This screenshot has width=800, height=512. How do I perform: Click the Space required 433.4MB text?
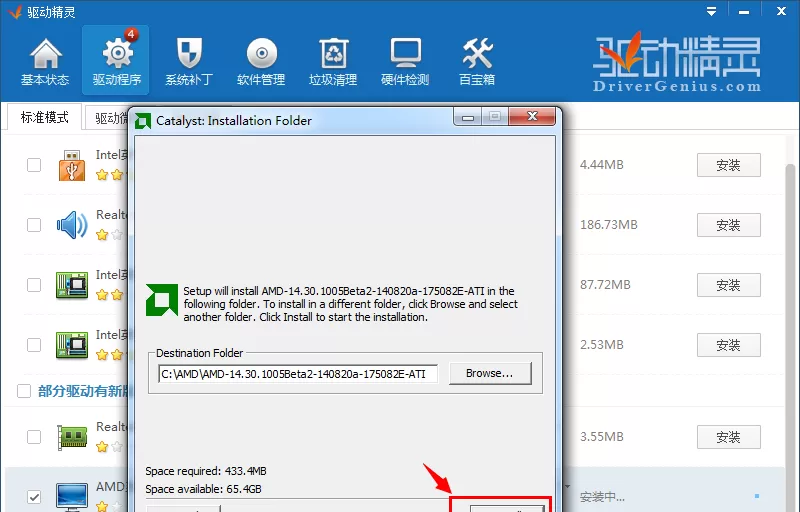pyautogui.click(x=206, y=471)
